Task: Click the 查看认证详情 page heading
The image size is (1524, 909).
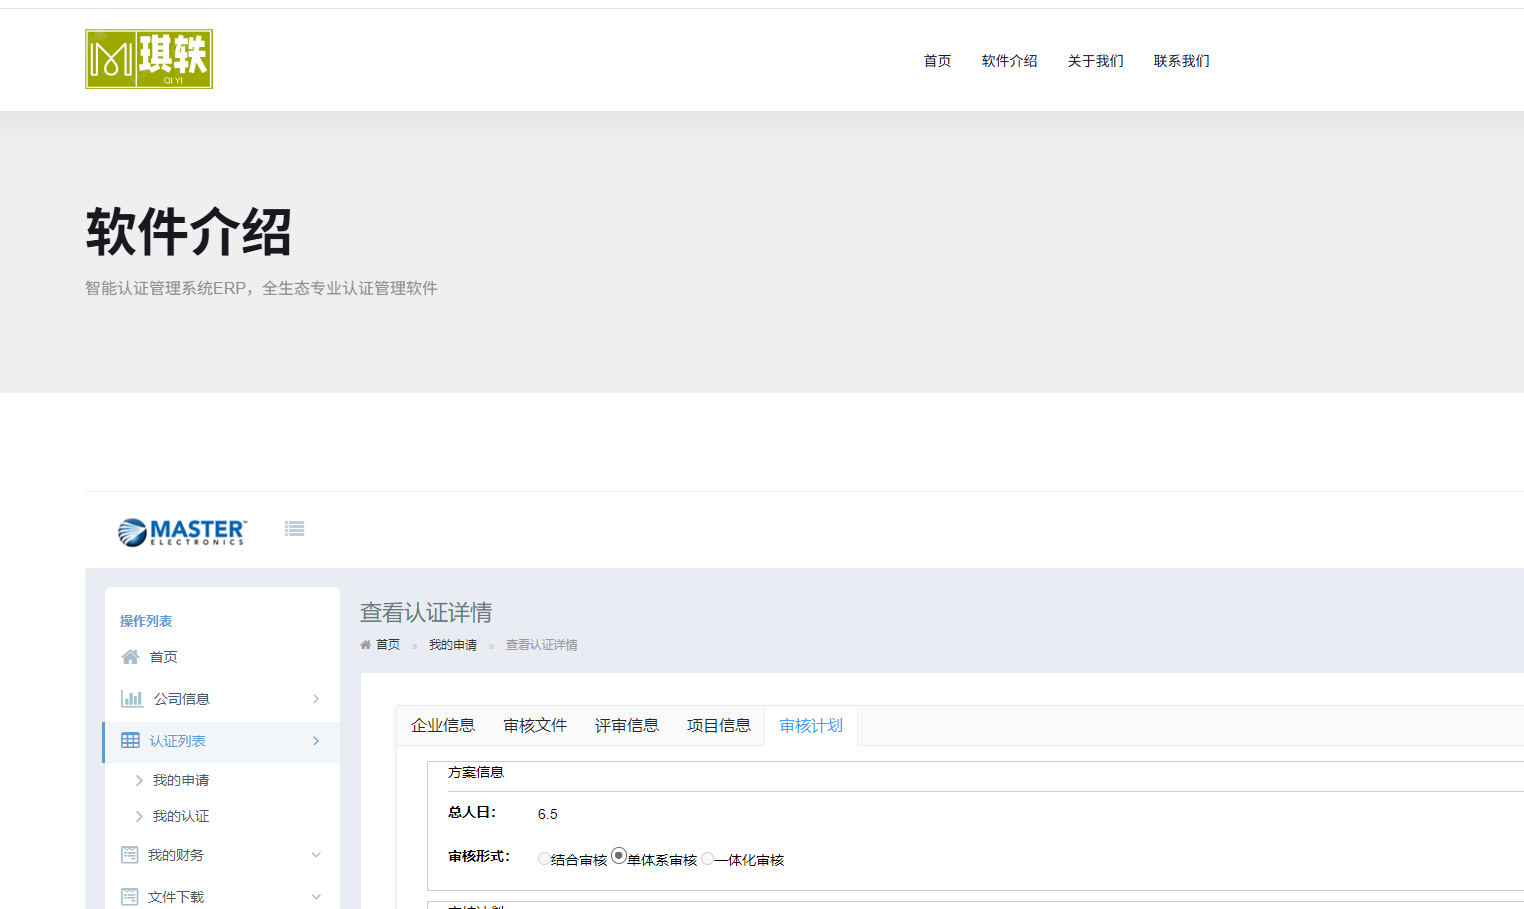Action: click(x=426, y=612)
